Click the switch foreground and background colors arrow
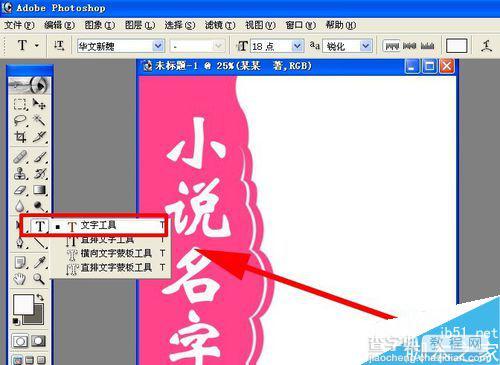 (x=40, y=297)
